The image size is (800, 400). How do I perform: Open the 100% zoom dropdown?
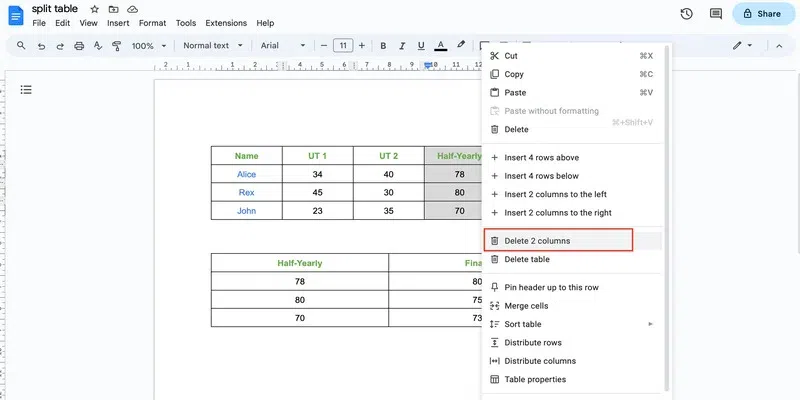pyautogui.click(x=149, y=46)
